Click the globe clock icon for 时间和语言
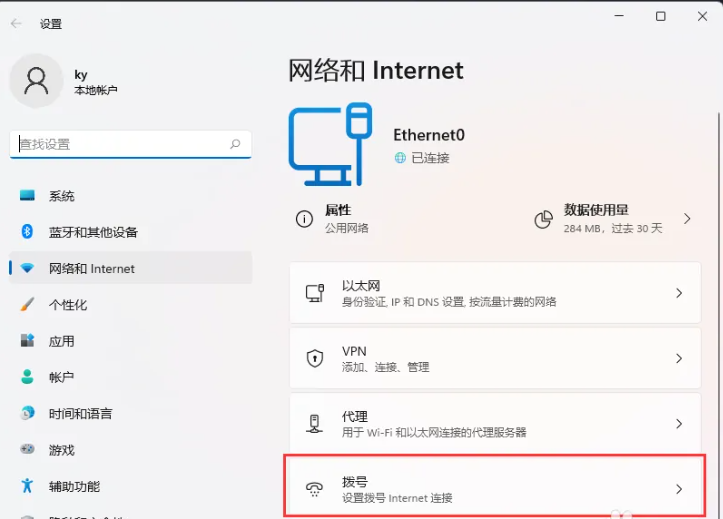Image resolution: width=723 pixels, height=519 pixels. 27,413
